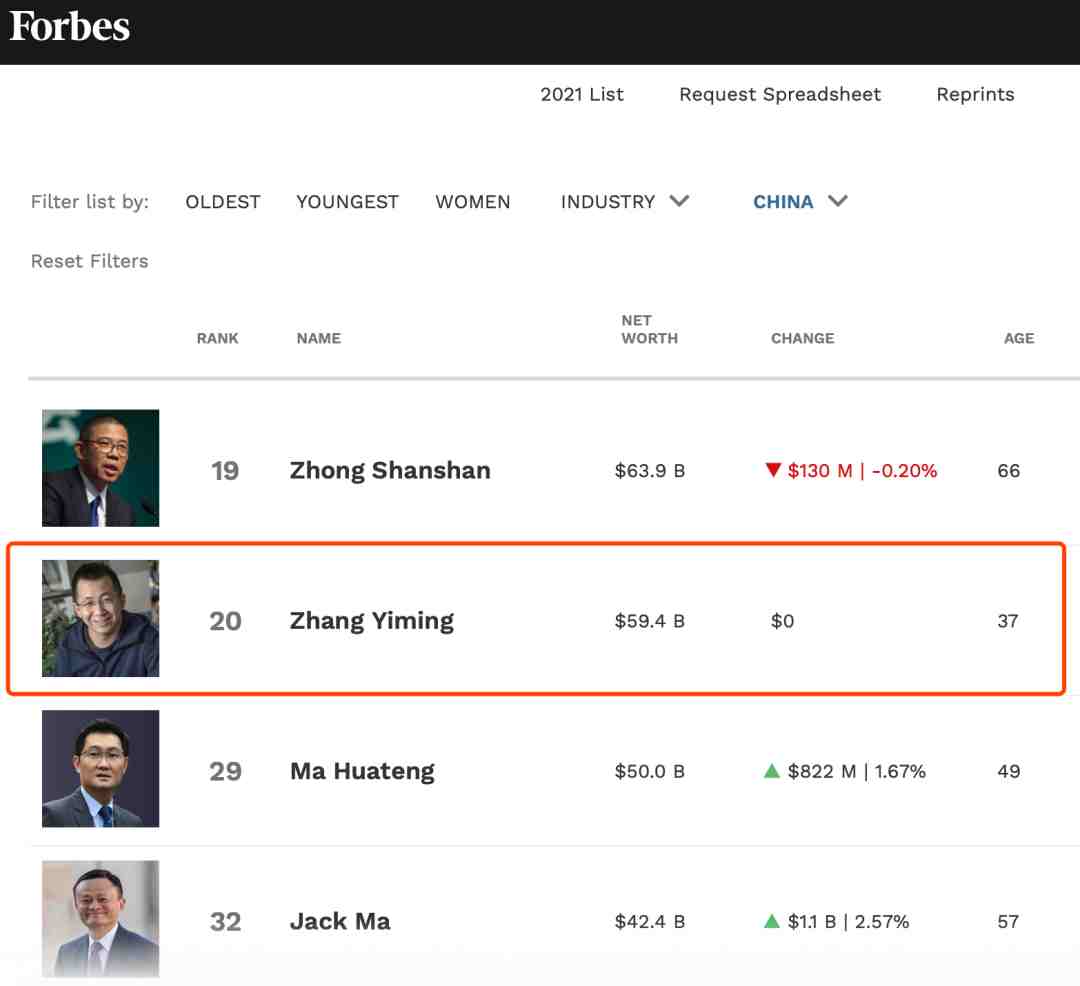Click the red down-arrow change indicator
Screen dimensions: 1080x986
(773, 470)
